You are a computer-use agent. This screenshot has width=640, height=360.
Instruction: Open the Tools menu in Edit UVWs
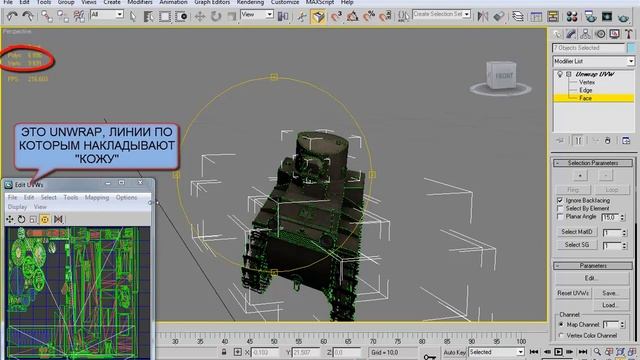(x=71, y=198)
